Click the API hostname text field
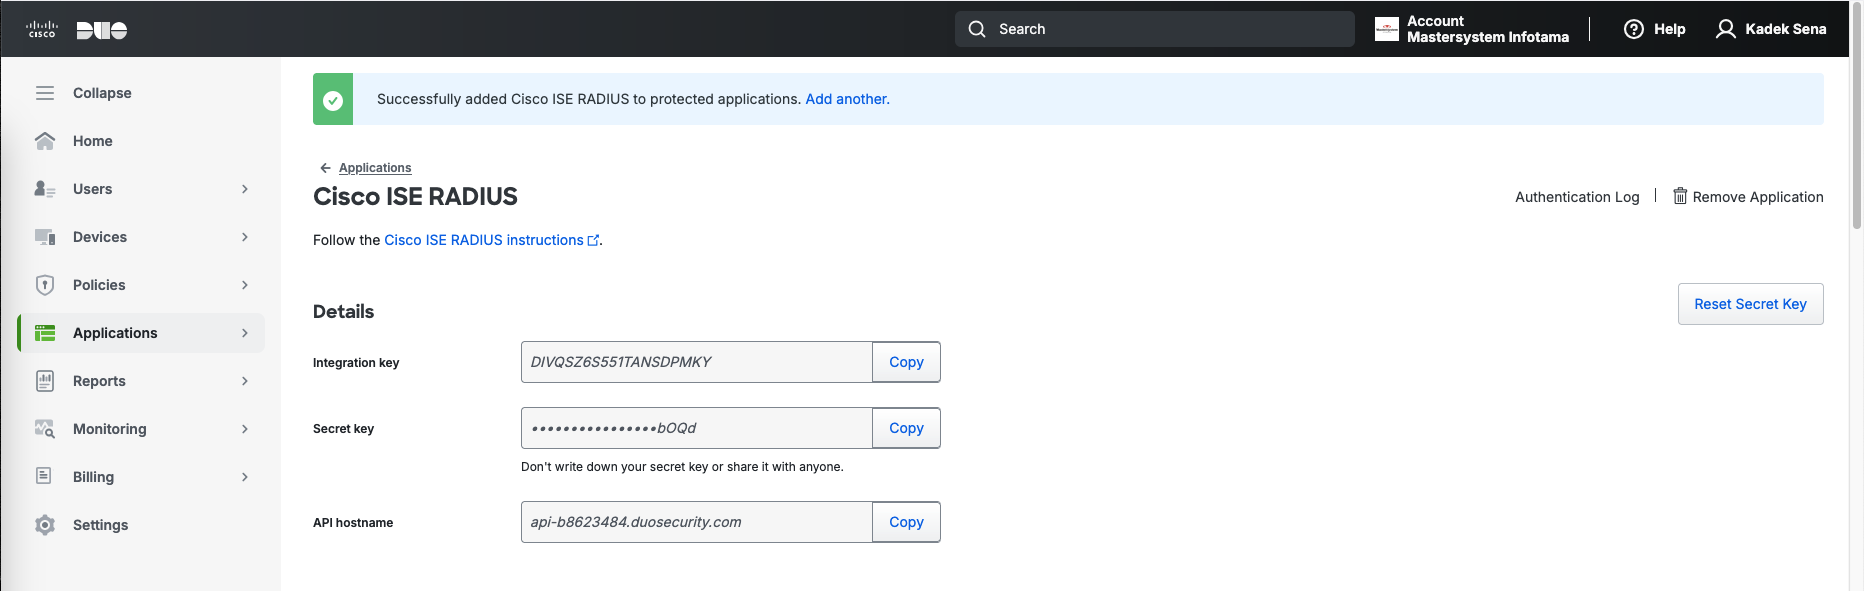 pos(696,522)
